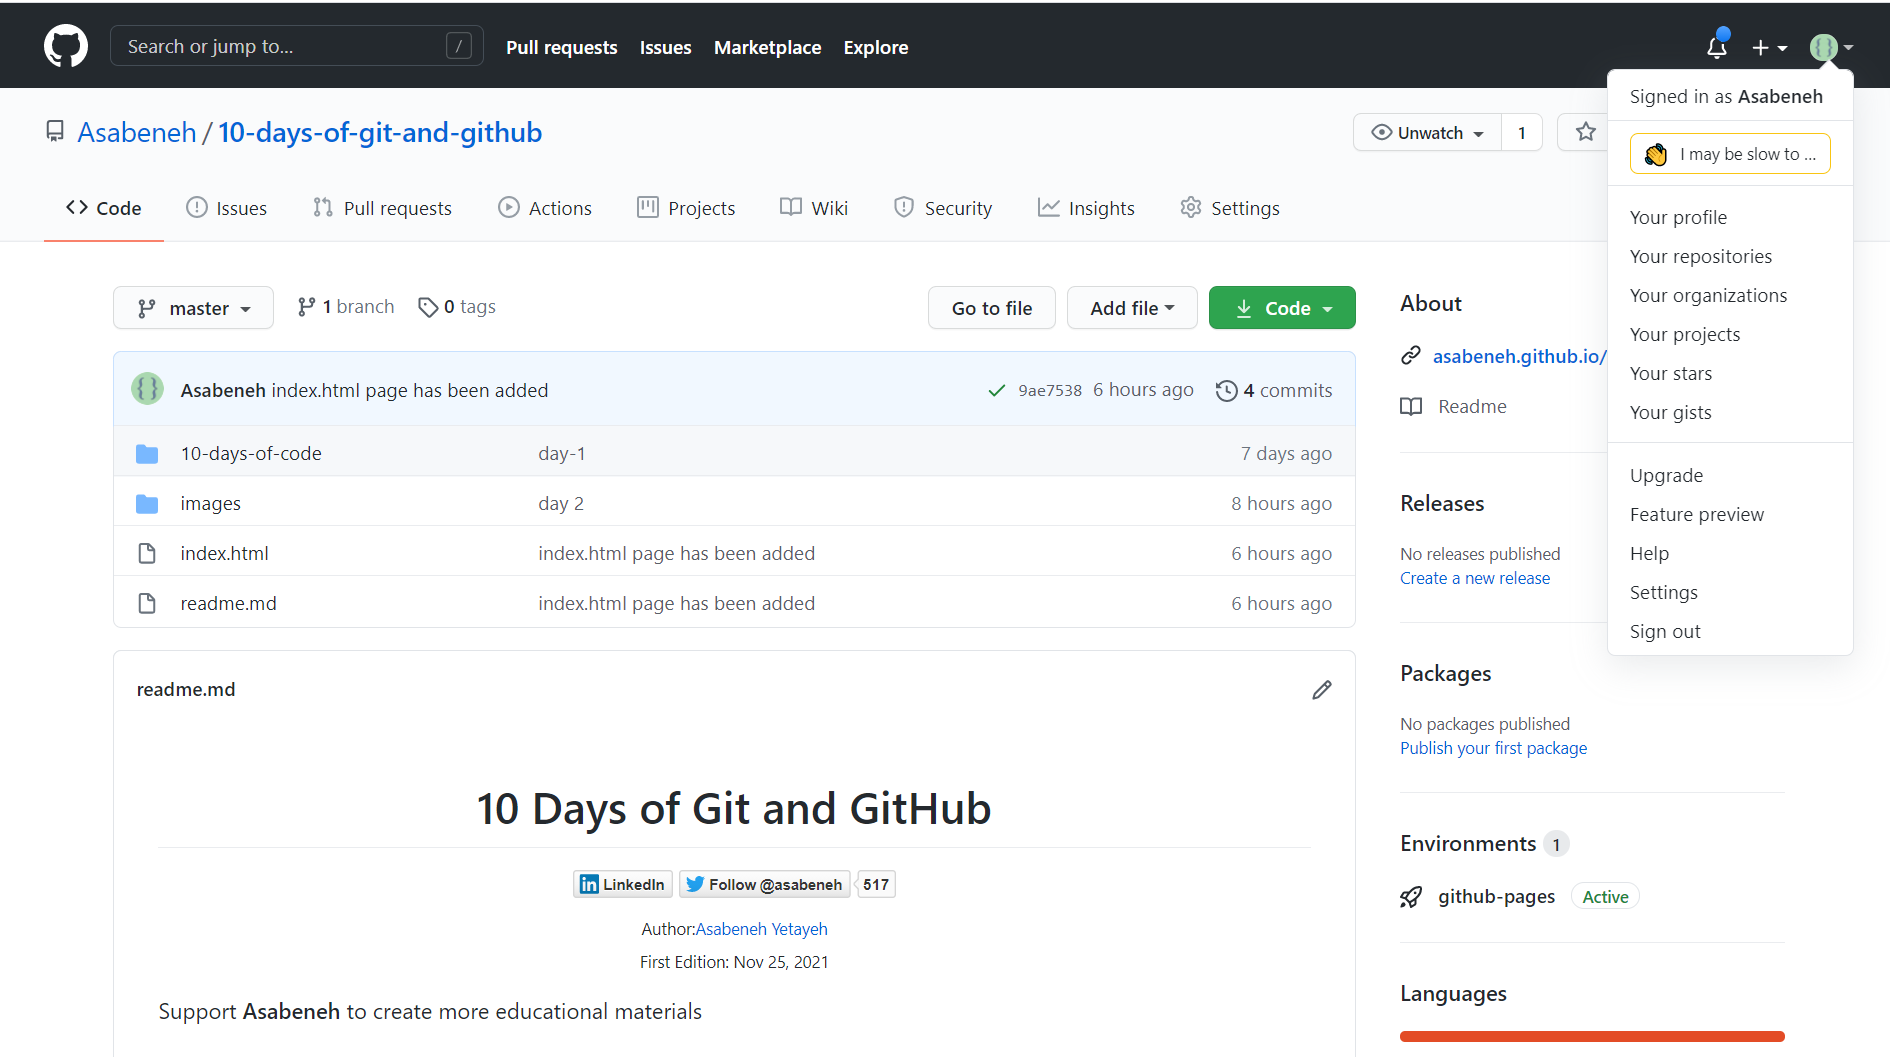Expand the green Code download dropdown
The image size is (1890, 1057).
pyautogui.click(x=1282, y=308)
